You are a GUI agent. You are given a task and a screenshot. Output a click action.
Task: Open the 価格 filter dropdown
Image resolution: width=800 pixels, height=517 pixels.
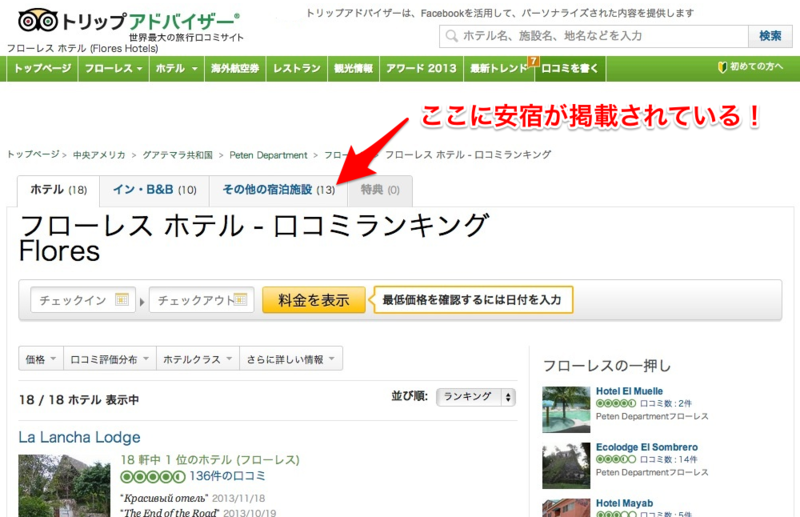point(41,359)
